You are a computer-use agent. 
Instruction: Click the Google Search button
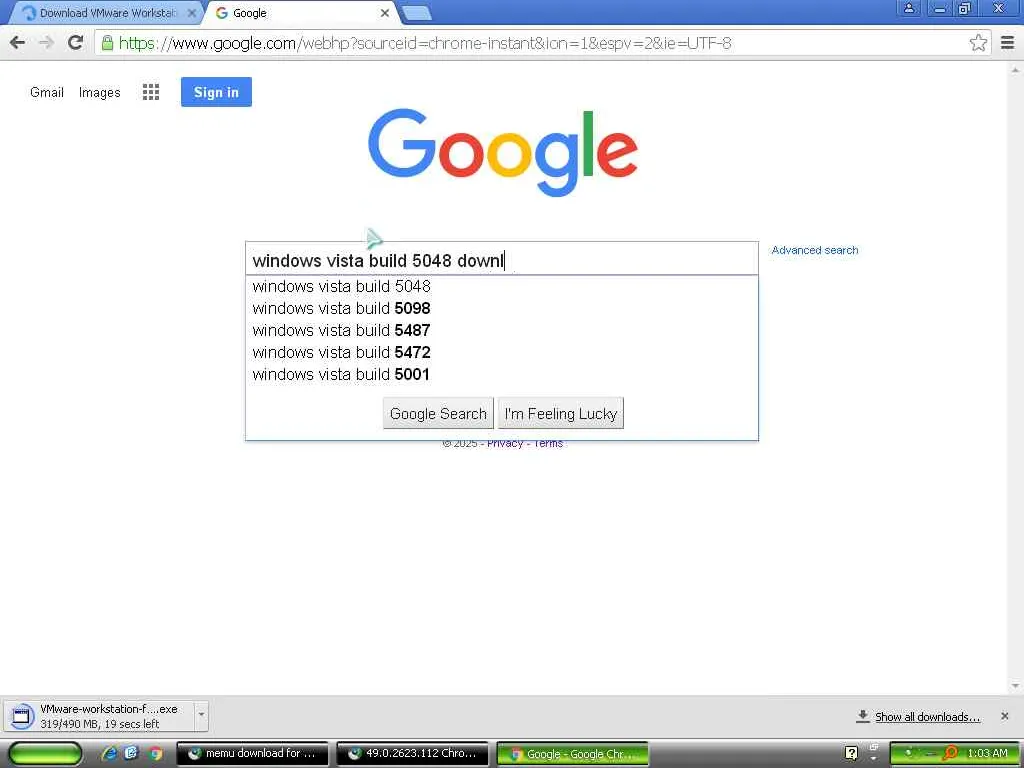(x=438, y=413)
